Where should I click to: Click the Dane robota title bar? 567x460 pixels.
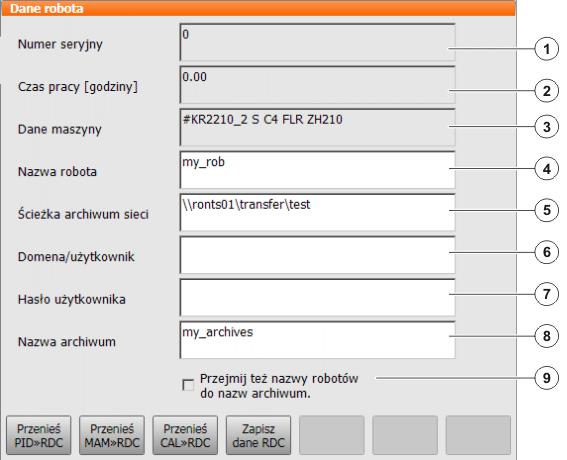point(259,8)
